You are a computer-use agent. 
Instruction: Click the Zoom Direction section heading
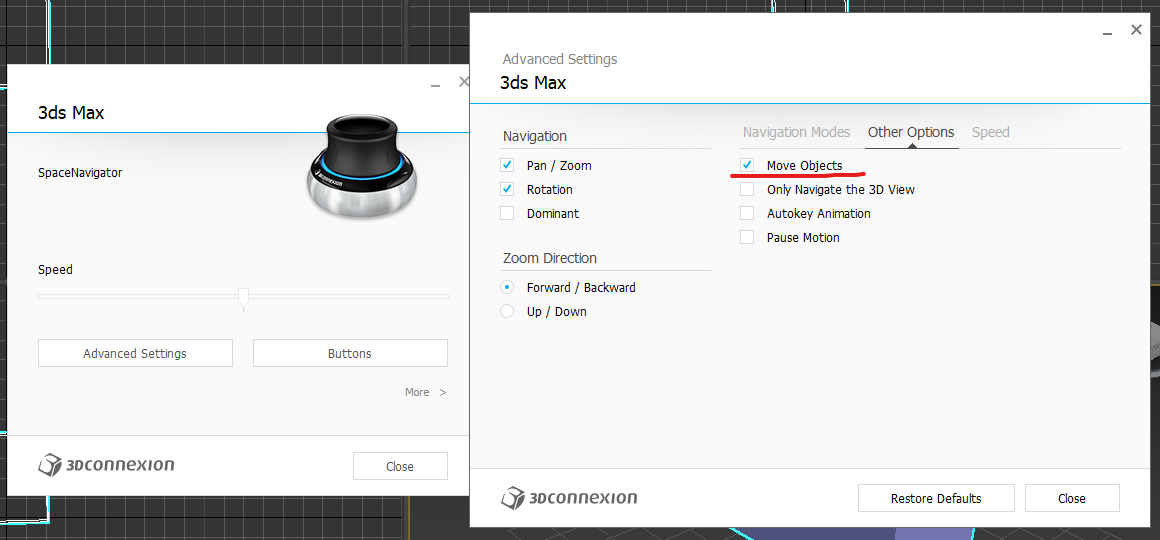click(550, 258)
